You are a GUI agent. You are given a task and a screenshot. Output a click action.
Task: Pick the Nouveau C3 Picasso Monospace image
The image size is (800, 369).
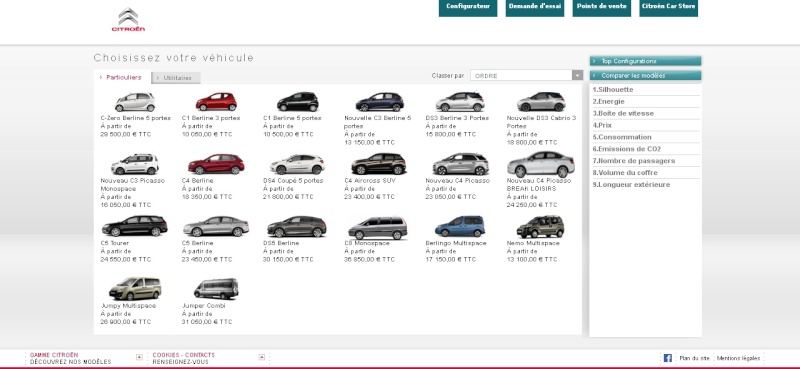pyautogui.click(x=135, y=164)
